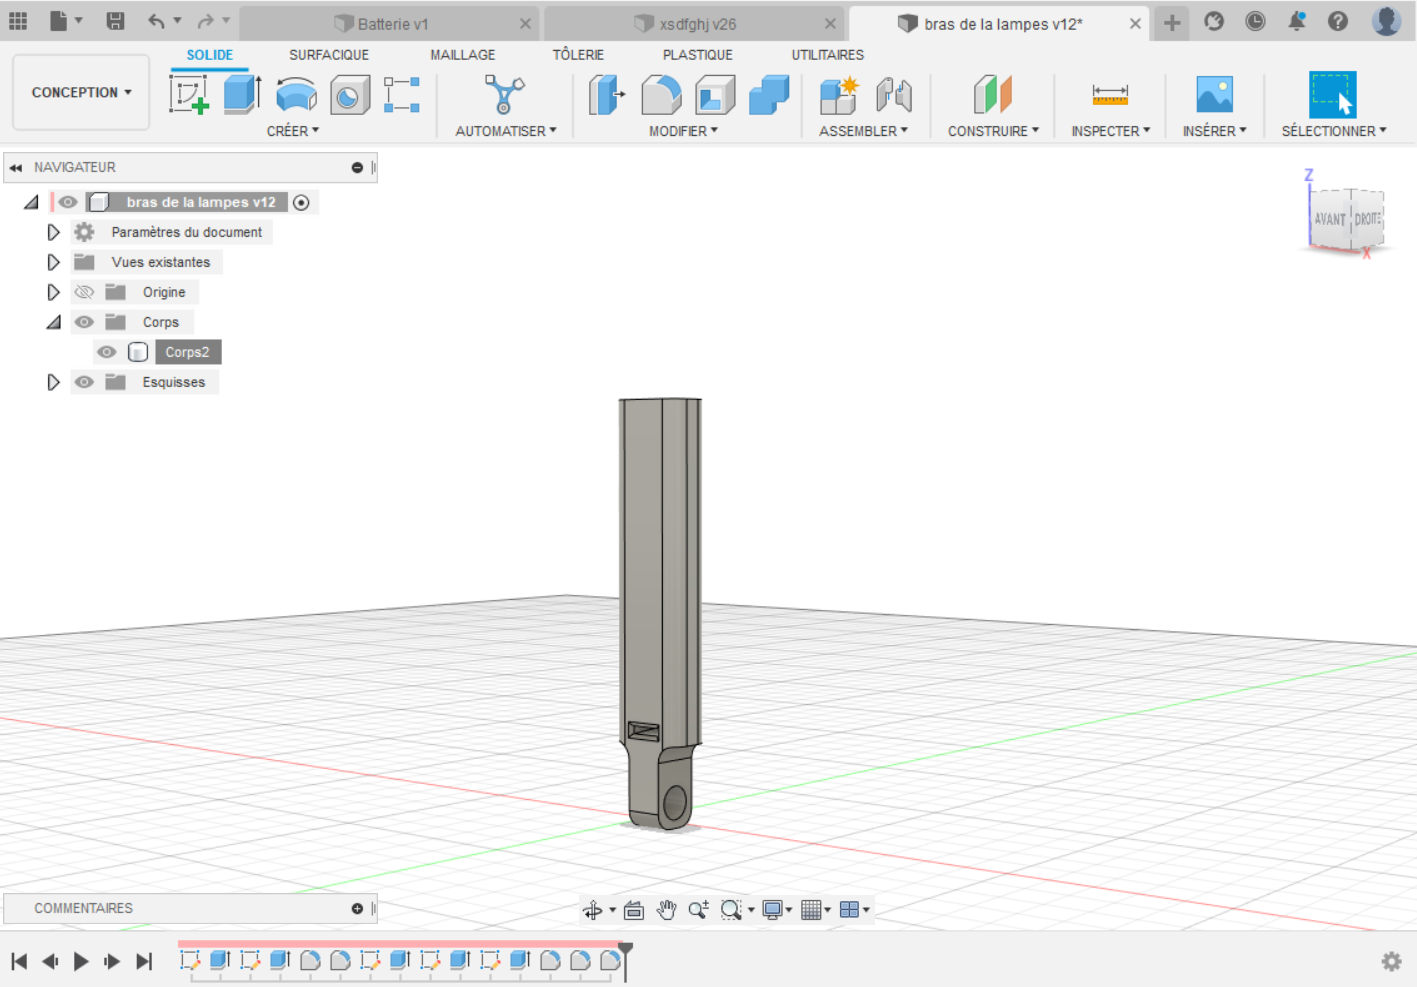Open the CONSTRUIRE dropdown menu
1417x987 pixels.
pos(993,131)
